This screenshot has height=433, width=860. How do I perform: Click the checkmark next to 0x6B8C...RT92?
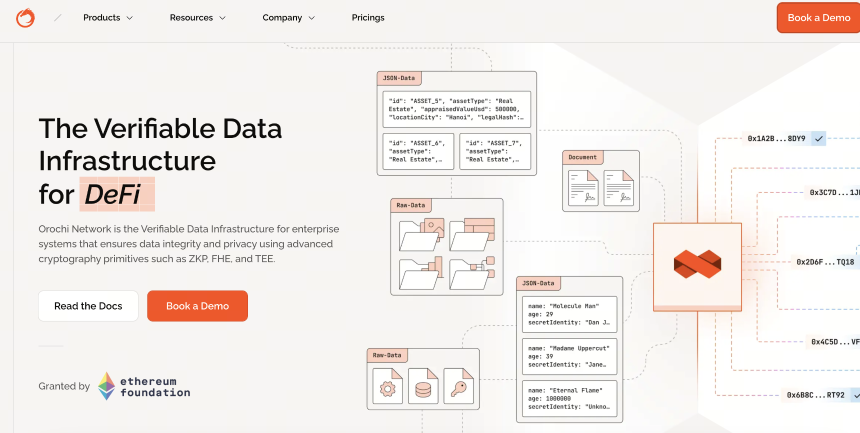(x=855, y=395)
